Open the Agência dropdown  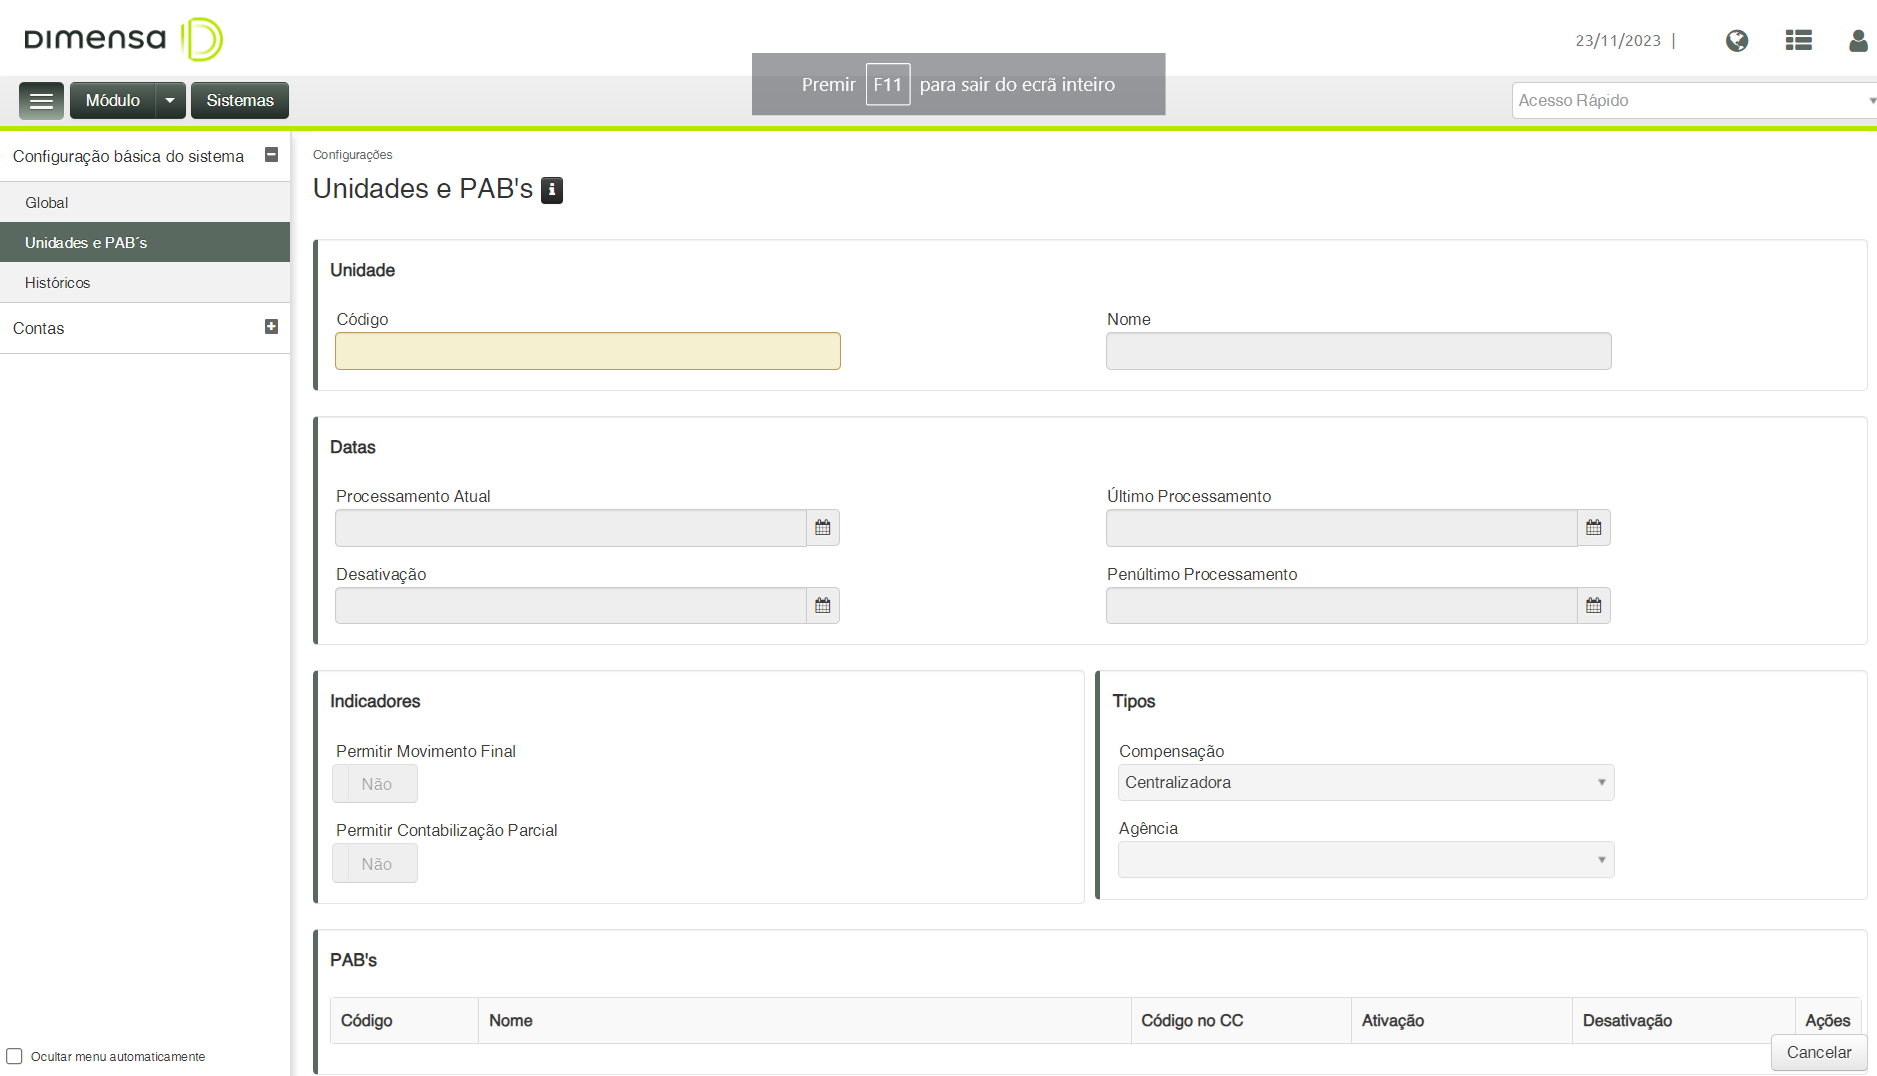pos(1365,860)
